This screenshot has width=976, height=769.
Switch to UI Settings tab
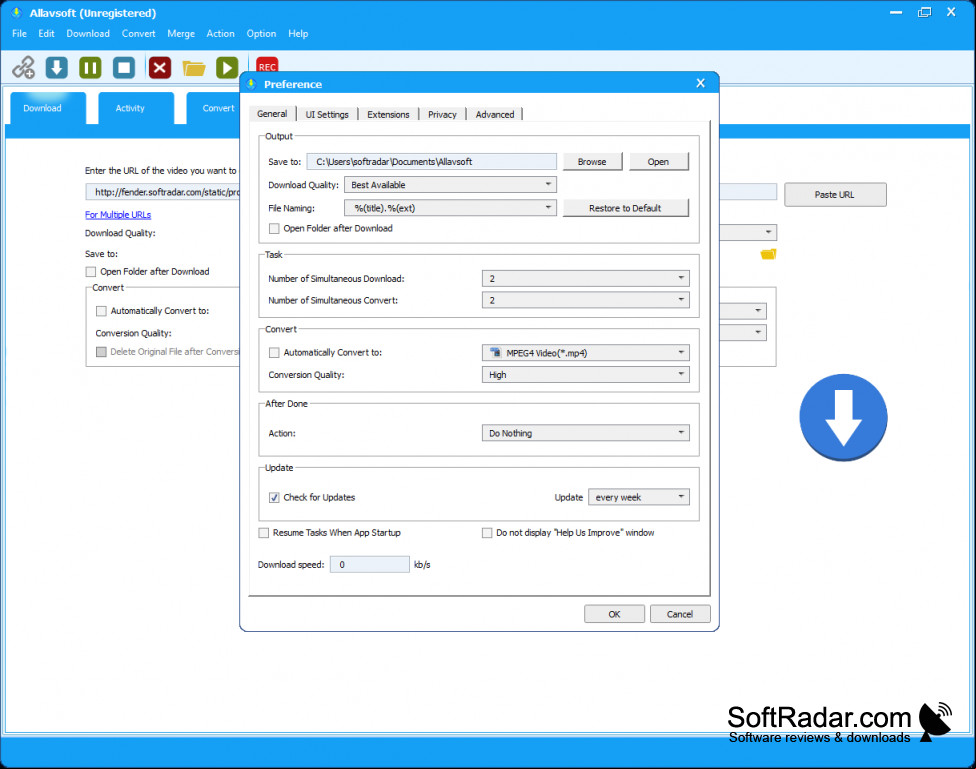pos(327,115)
